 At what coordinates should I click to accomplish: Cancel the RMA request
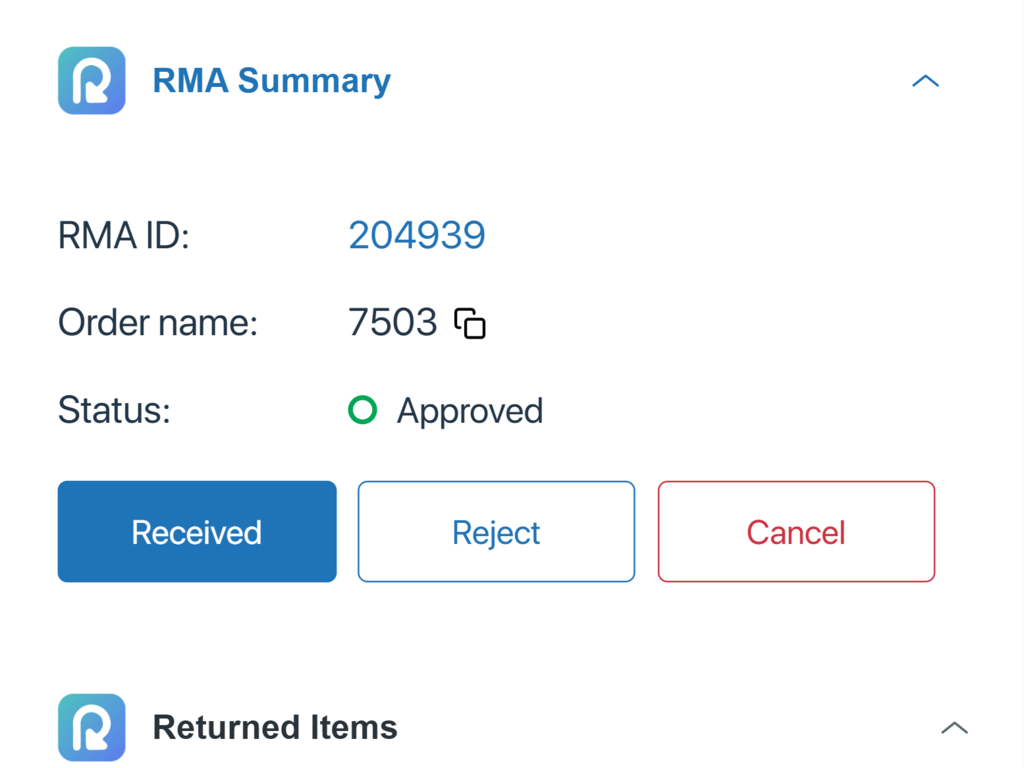[796, 532]
